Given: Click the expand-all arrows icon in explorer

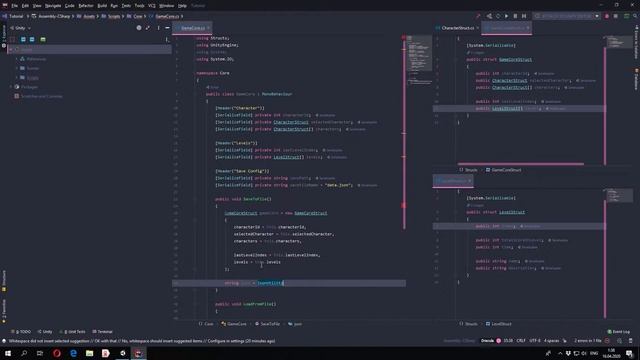Looking at the screenshot, I should (x=148, y=28).
